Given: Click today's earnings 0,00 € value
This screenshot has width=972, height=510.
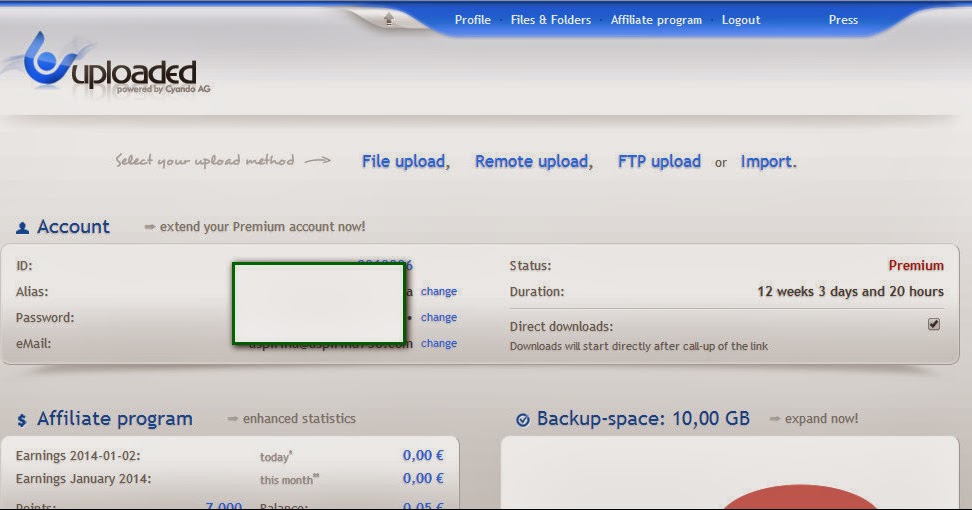Looking at the screenshot, I should click(x=423, y=455).
